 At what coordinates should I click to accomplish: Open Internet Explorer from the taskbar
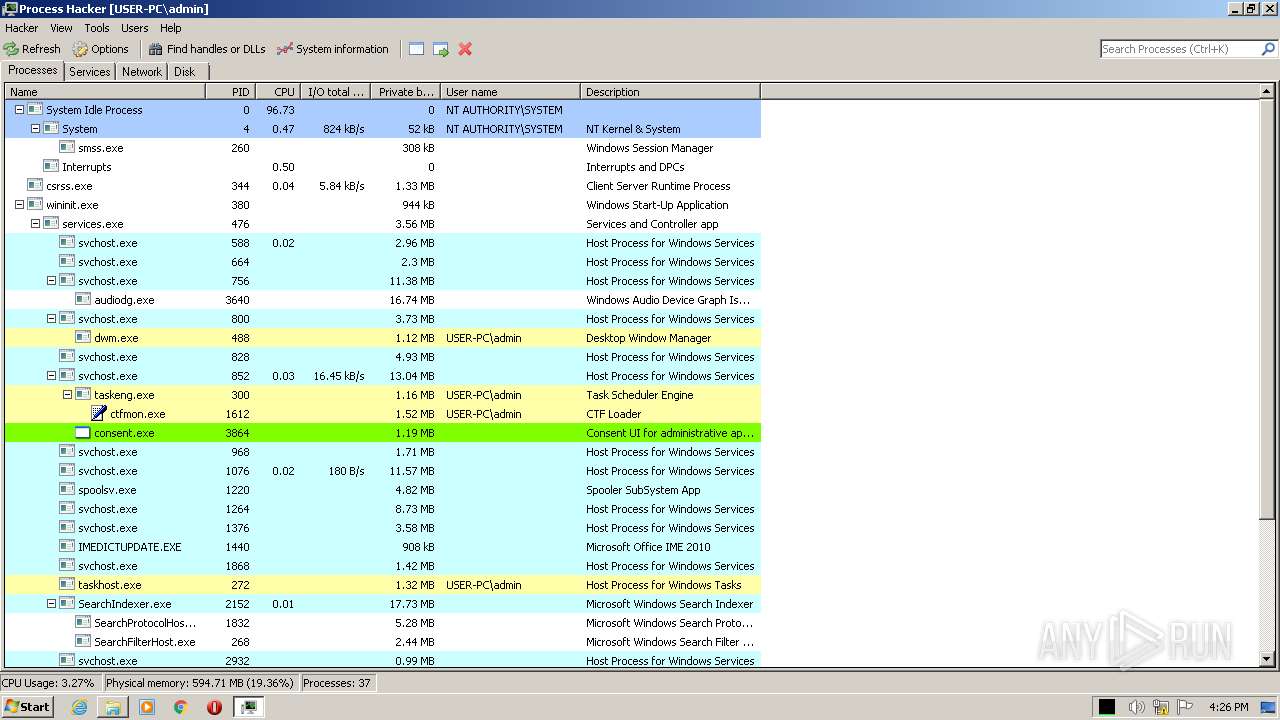click(80, 707)
